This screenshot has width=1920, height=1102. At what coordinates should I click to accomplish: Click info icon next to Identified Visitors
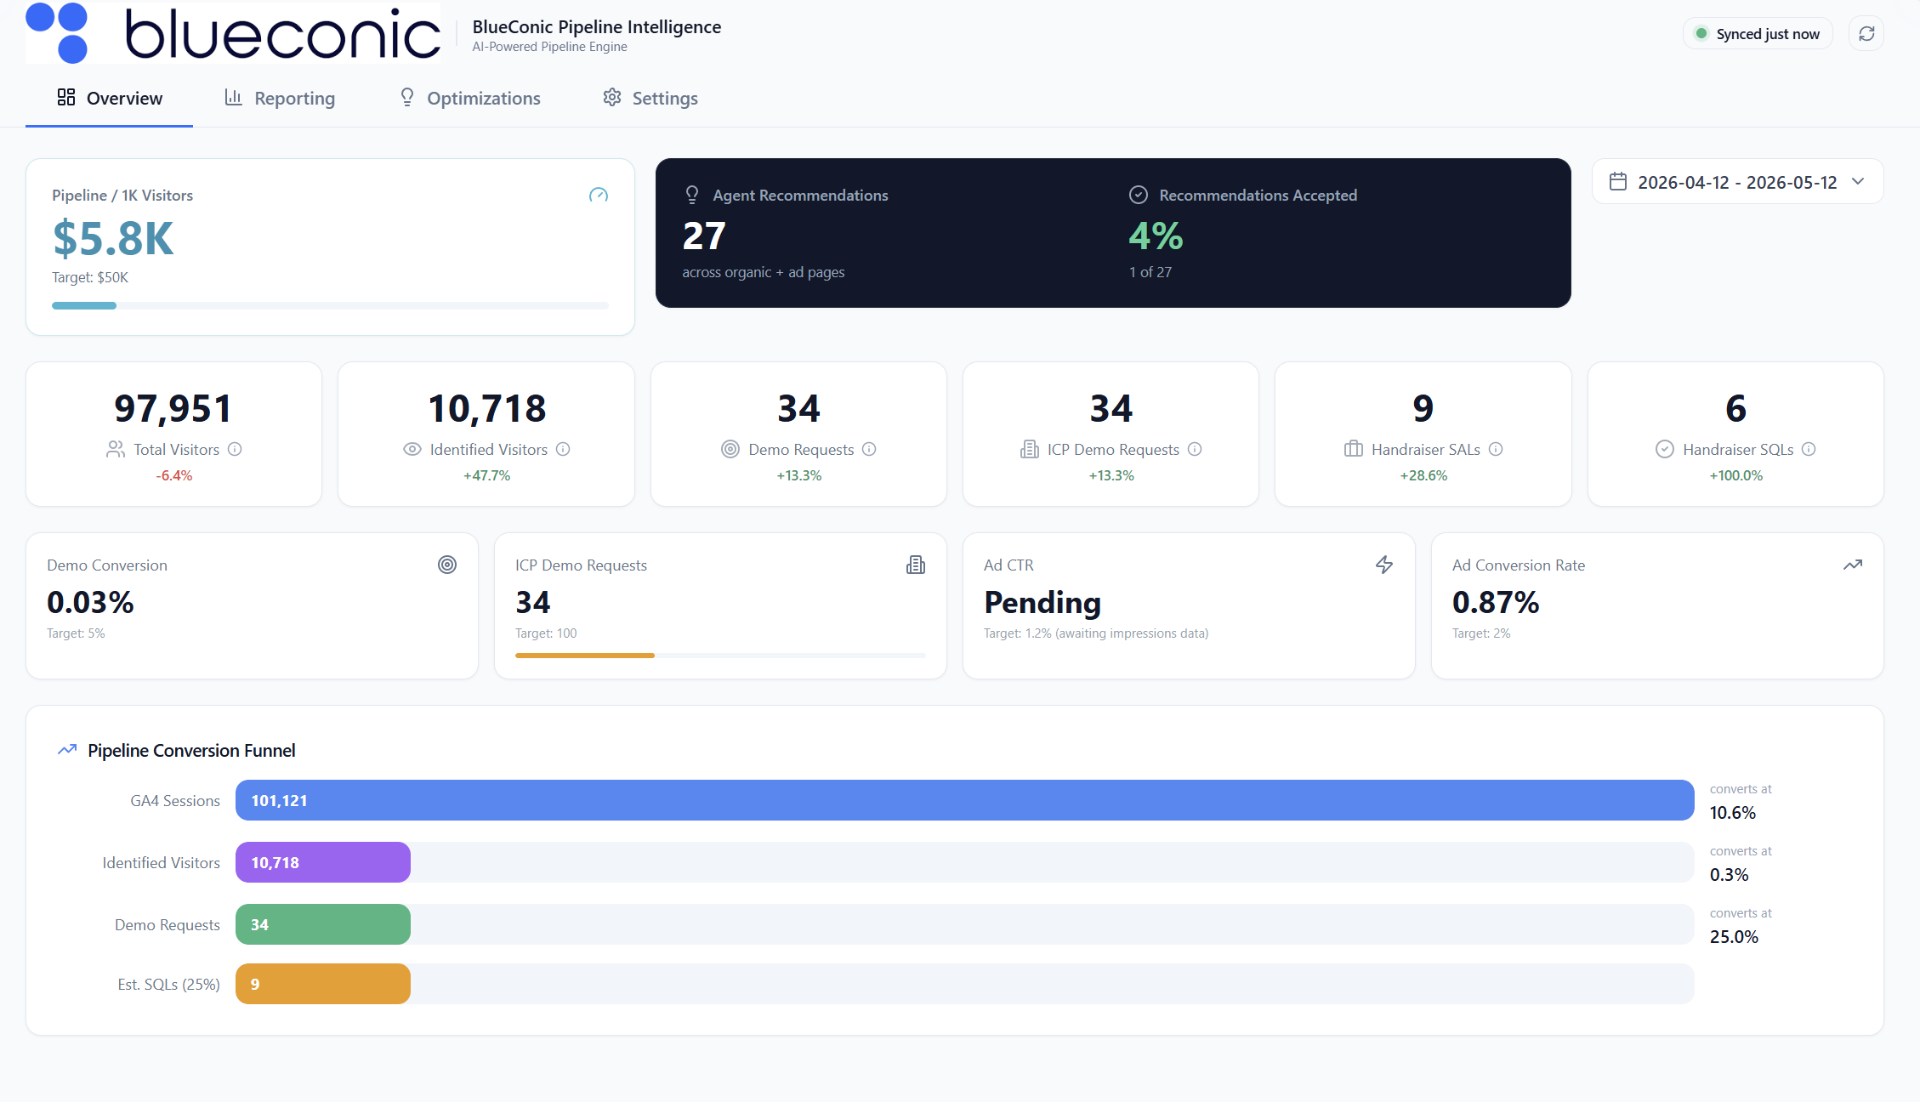[563, 449]
